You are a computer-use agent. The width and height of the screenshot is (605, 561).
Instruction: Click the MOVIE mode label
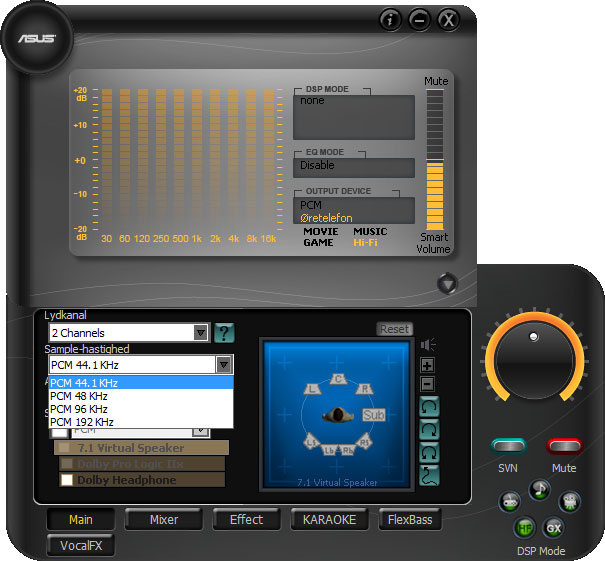[321, 231]
